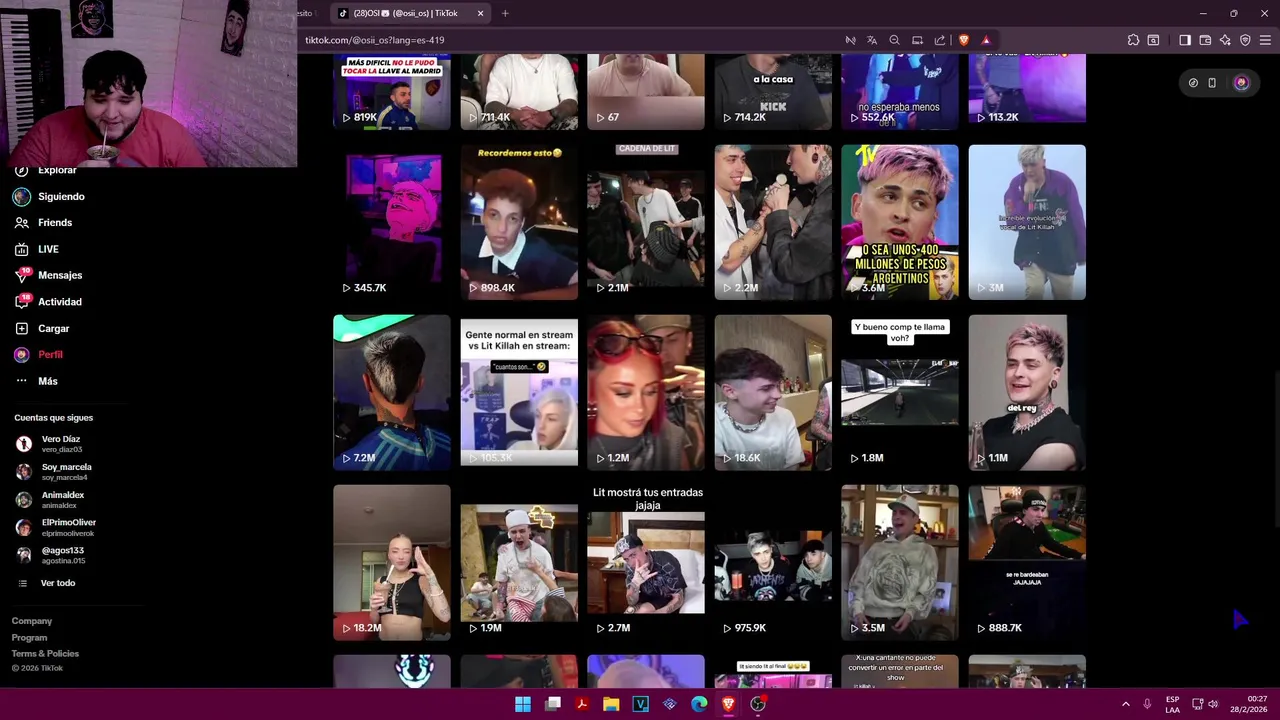Expand the Terms & Policies footer section
This screenshot has width=1280, height=720.
pos(45,653)
